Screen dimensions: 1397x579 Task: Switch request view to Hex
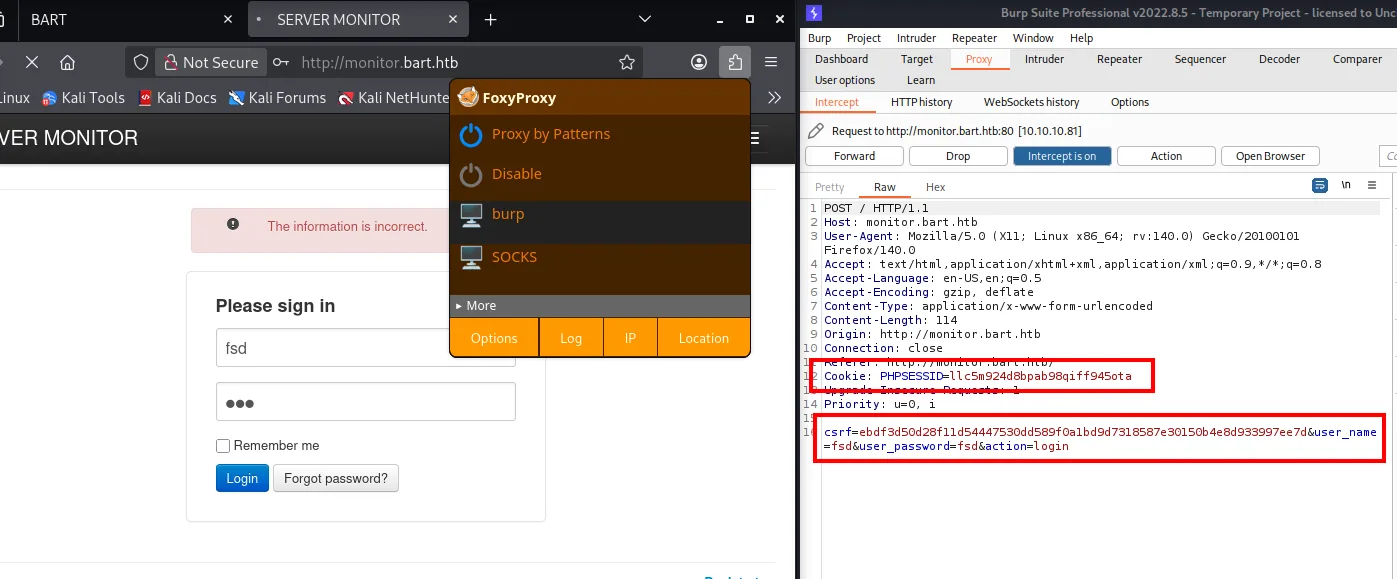click(935, 187)
